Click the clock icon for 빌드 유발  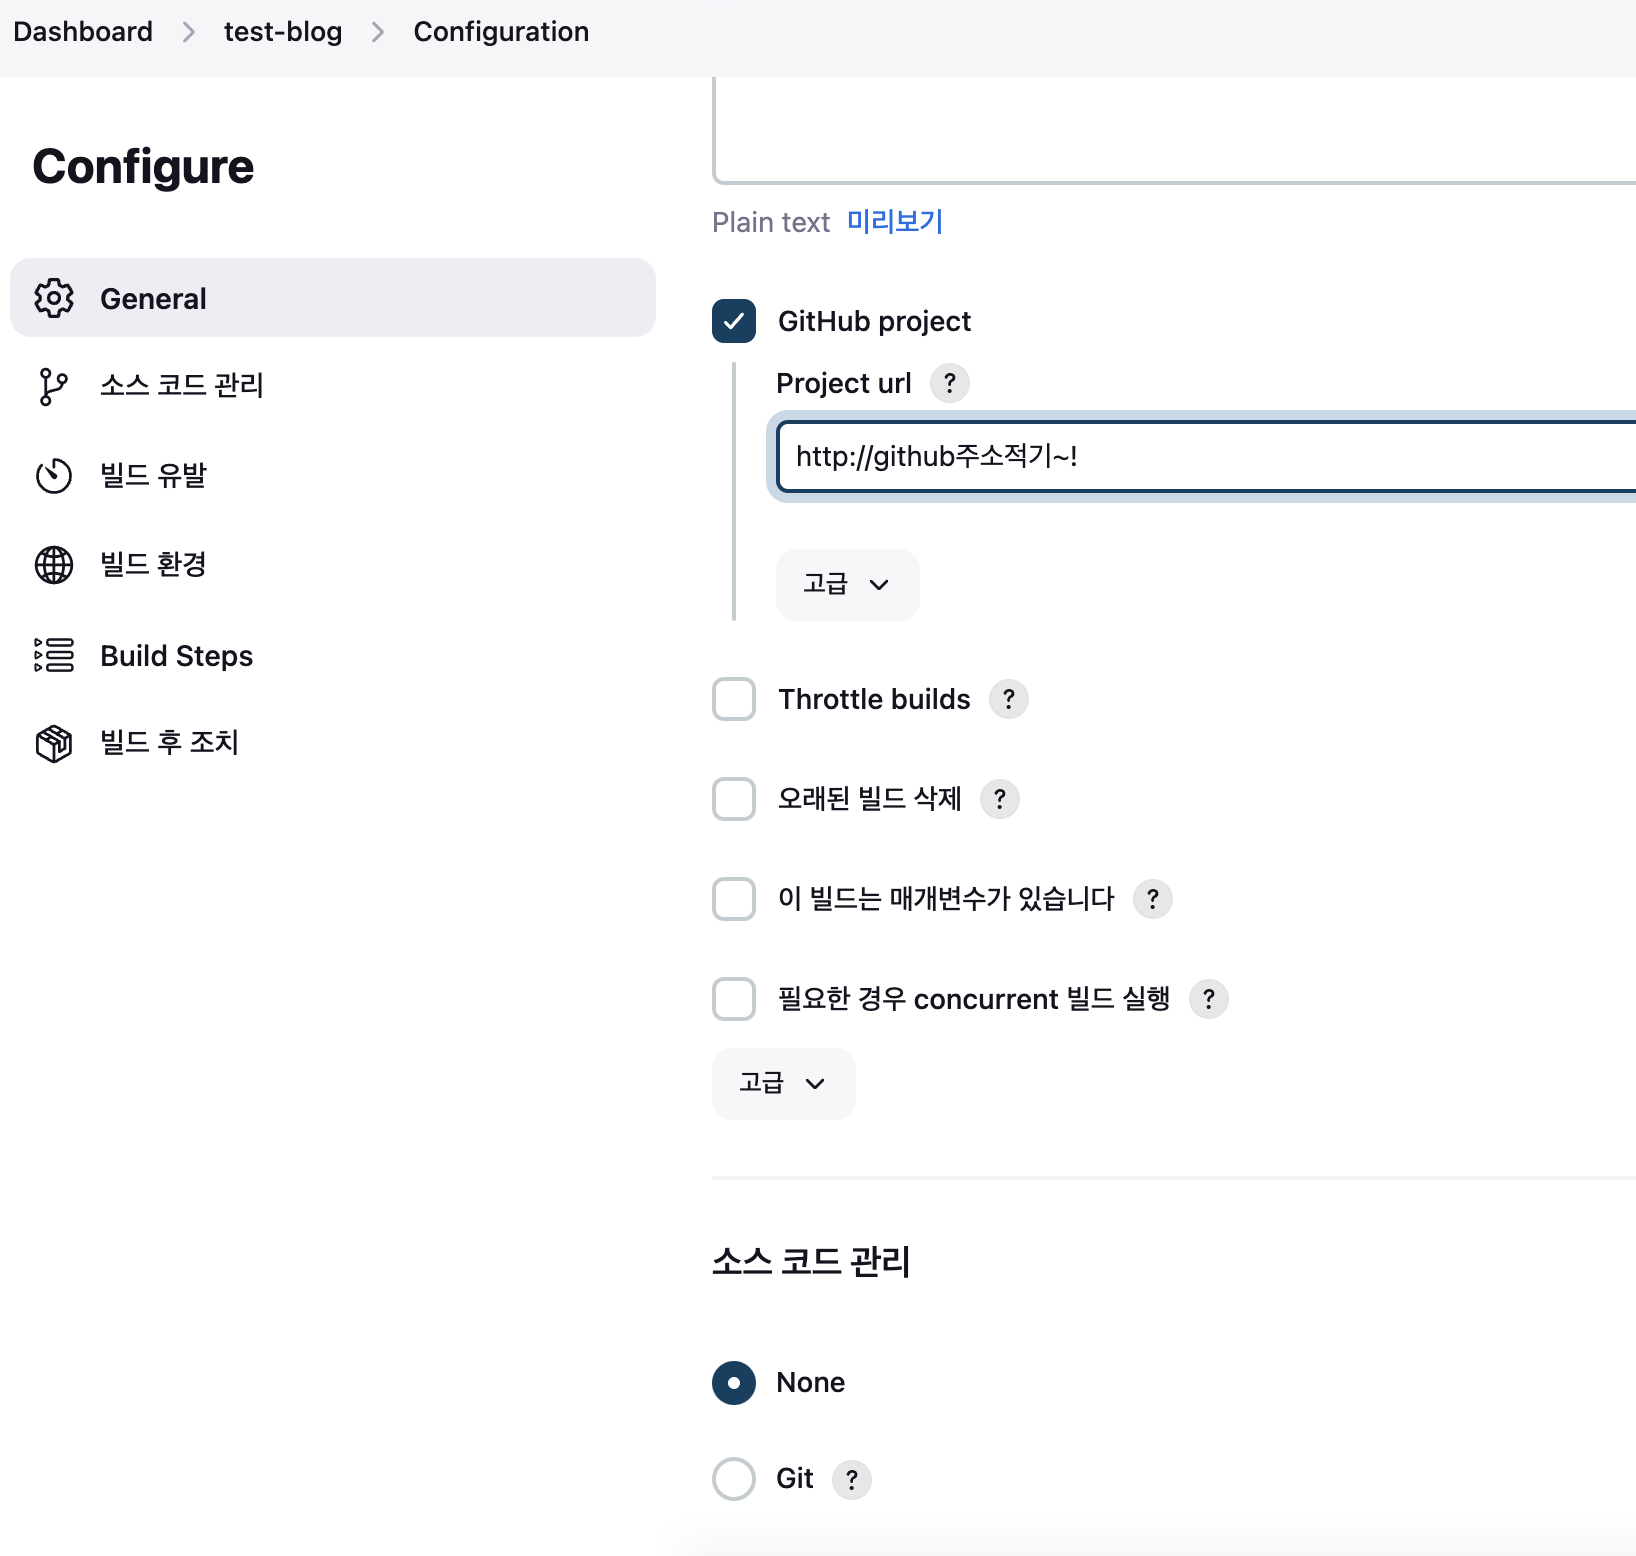54,476
